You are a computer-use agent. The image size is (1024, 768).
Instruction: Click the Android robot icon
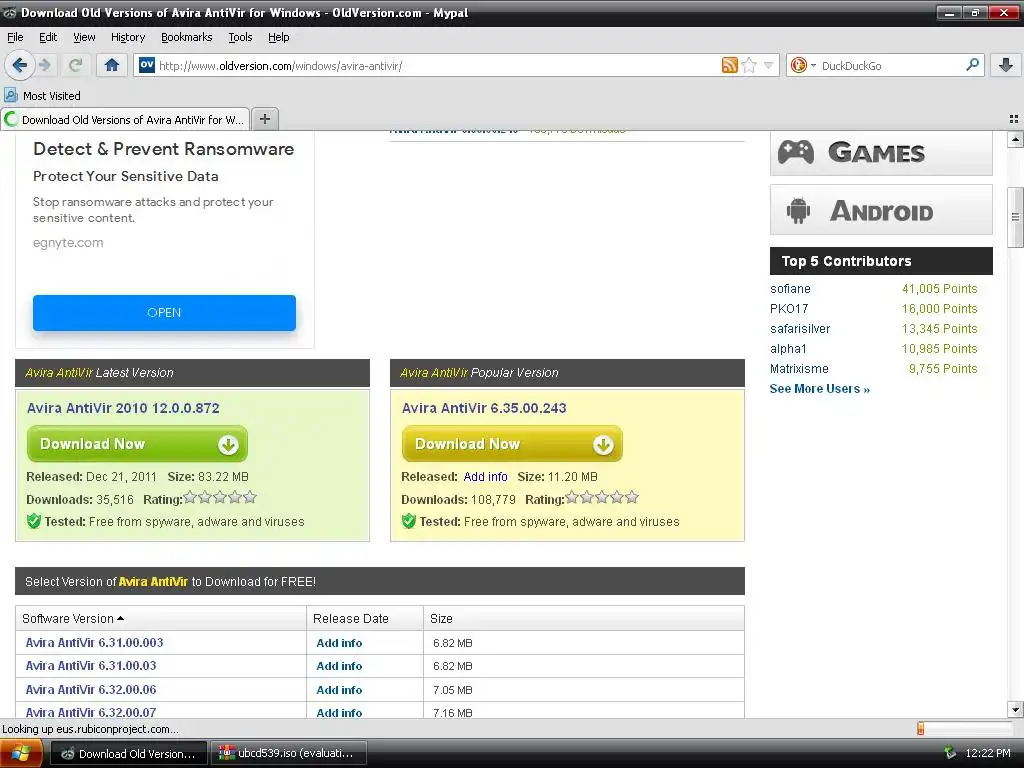[x=798, y=210]
